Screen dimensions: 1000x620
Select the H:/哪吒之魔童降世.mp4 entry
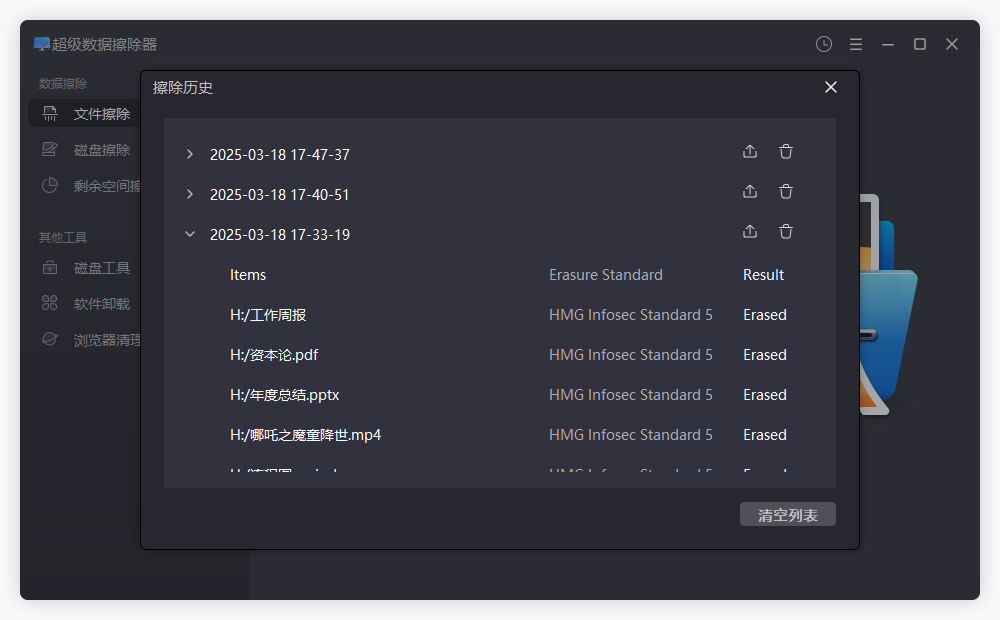(x=305, y=435)
